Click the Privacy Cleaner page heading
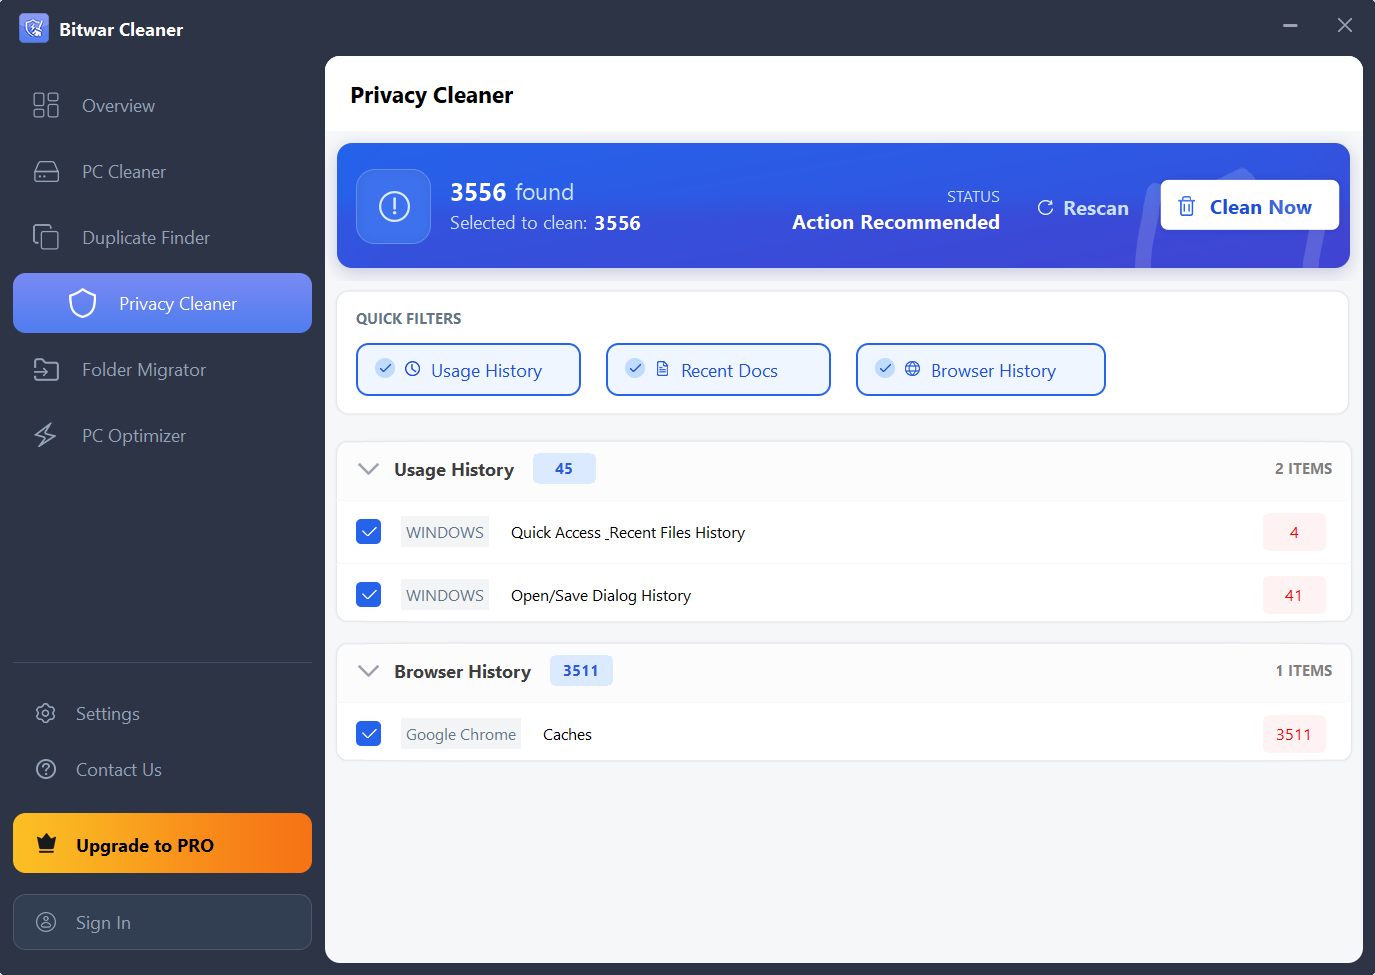This screenshot has width=1375, height=975. 431,95
